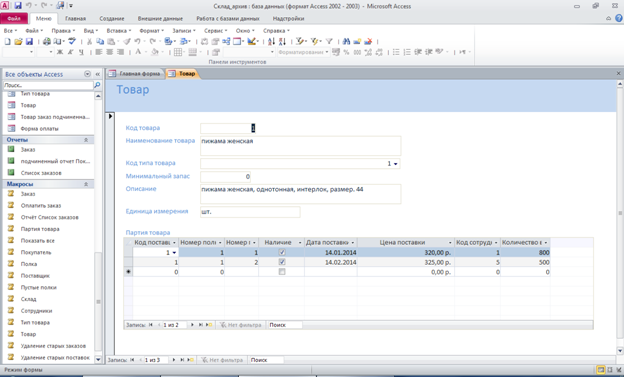Click the Help question mark icon
This screenshot has width=624, height=377.
(619, 18)
